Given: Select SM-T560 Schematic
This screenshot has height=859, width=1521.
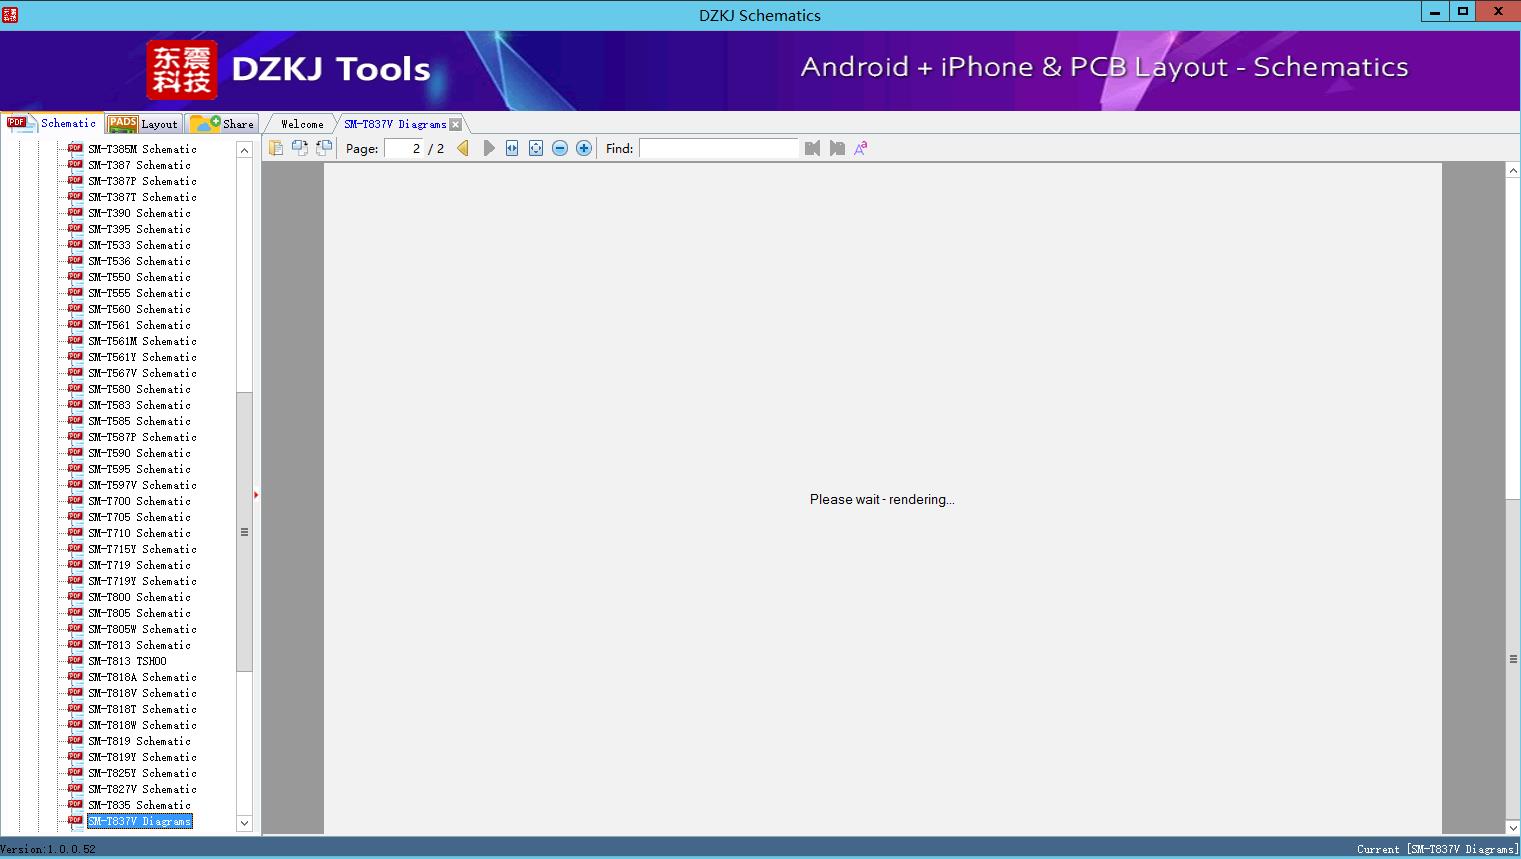Looking at the screenshot, I should (x=139, y=309).
